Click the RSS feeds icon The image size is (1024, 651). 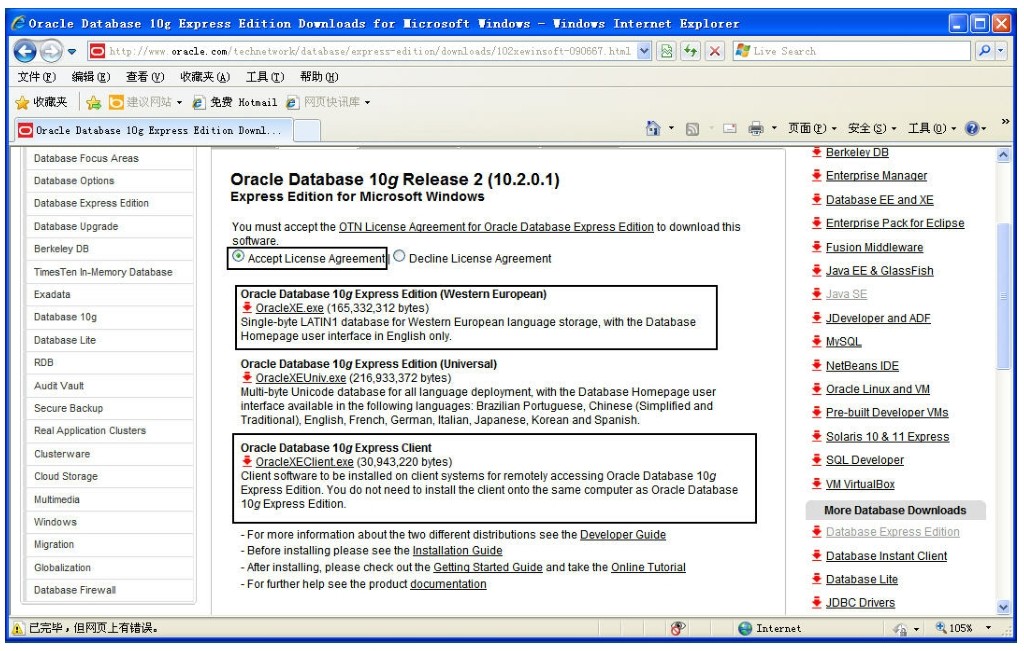click(x=692, y=129)
